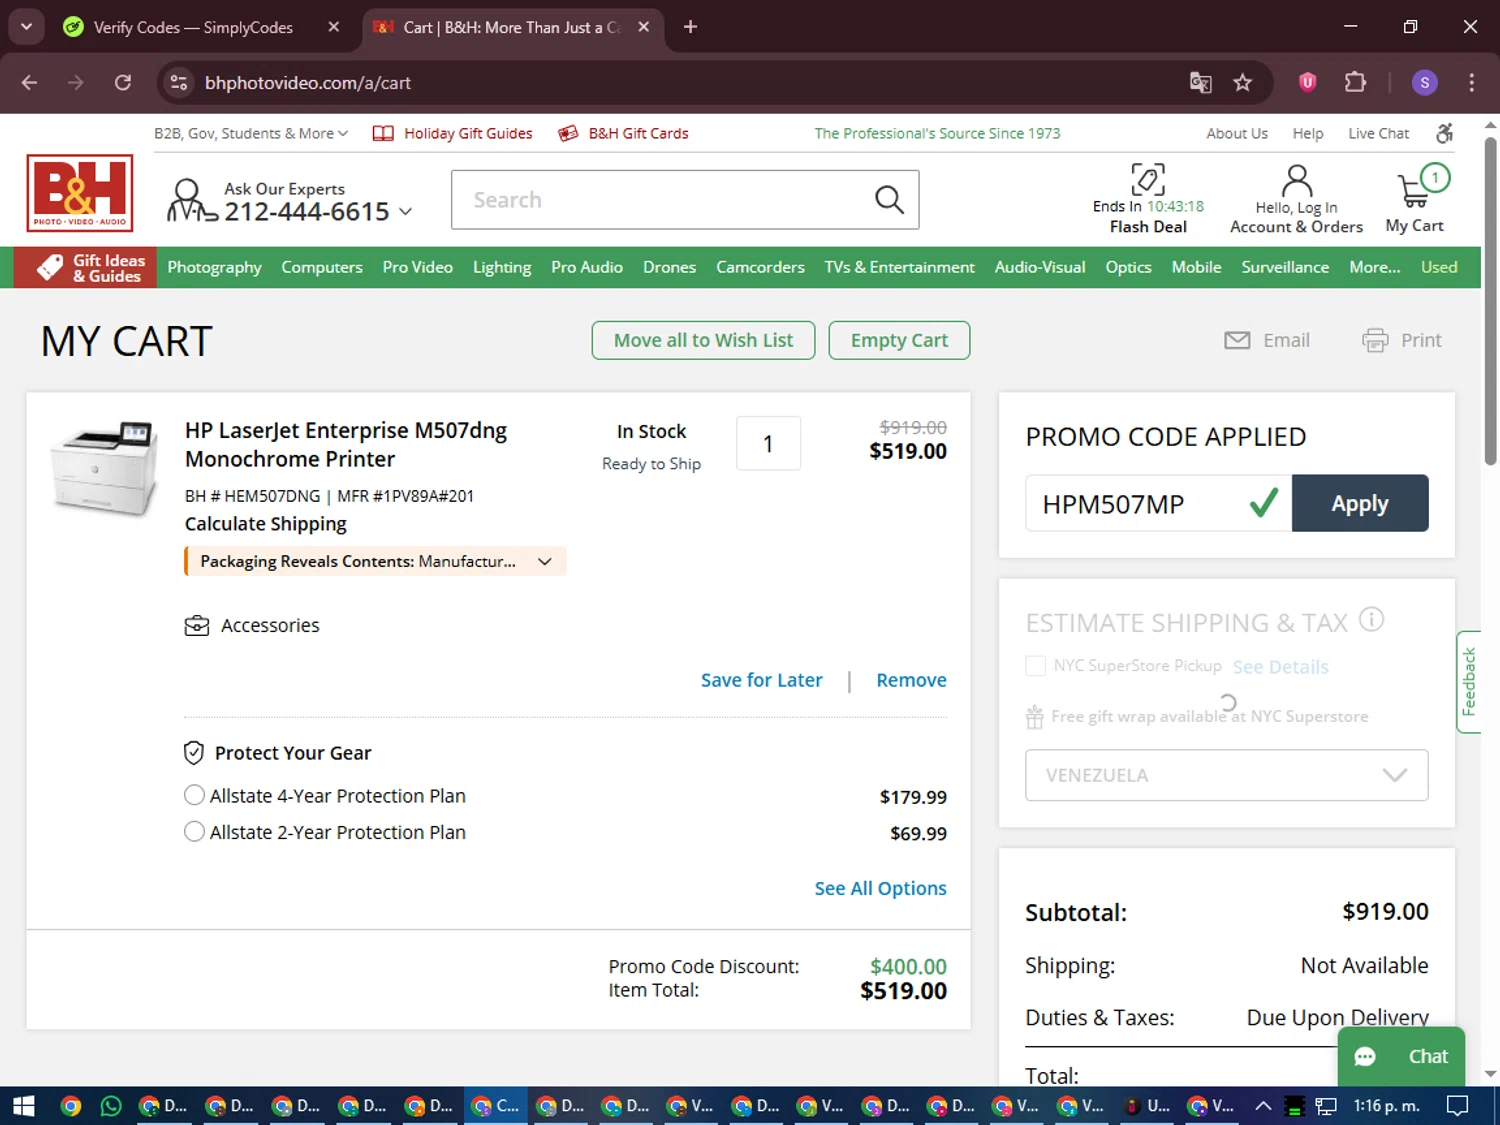Click the Holiday Gift Guides book icon
1500x1125 pixels.
tap(383, 133)
